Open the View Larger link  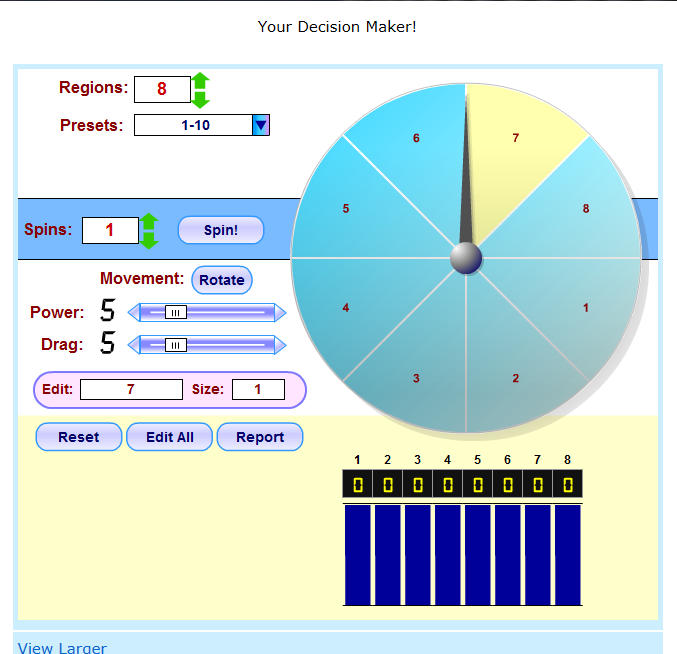pos(62,648)
